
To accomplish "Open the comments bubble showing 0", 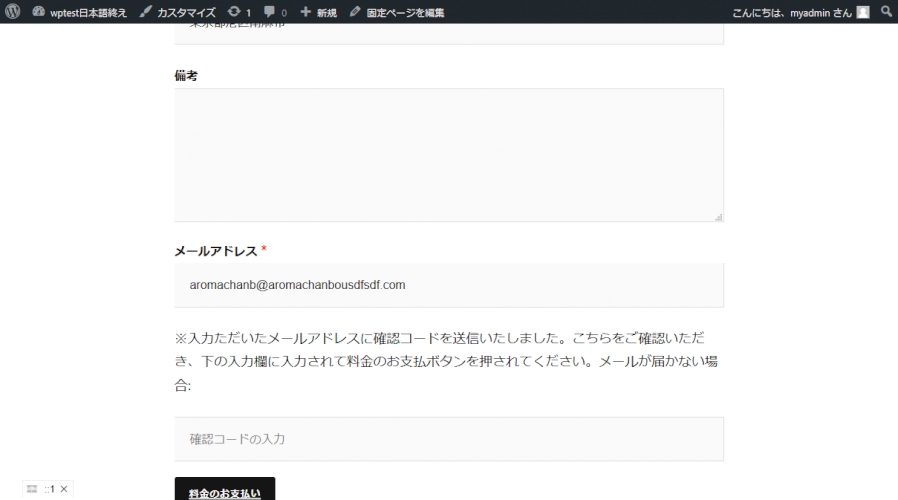I will tap(275, 12).
